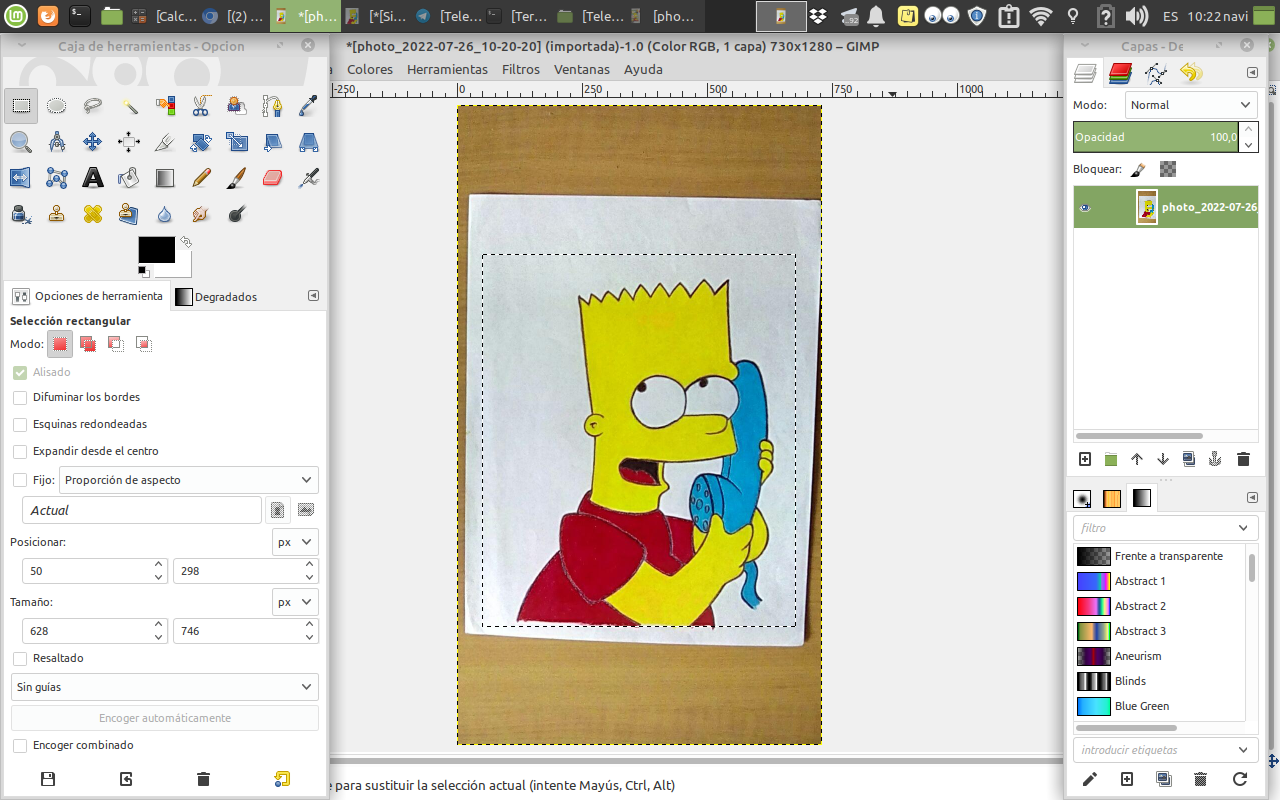Create a new layer in Capas panel
This screenshot has height=800, width=1280.
point(1085,459)
